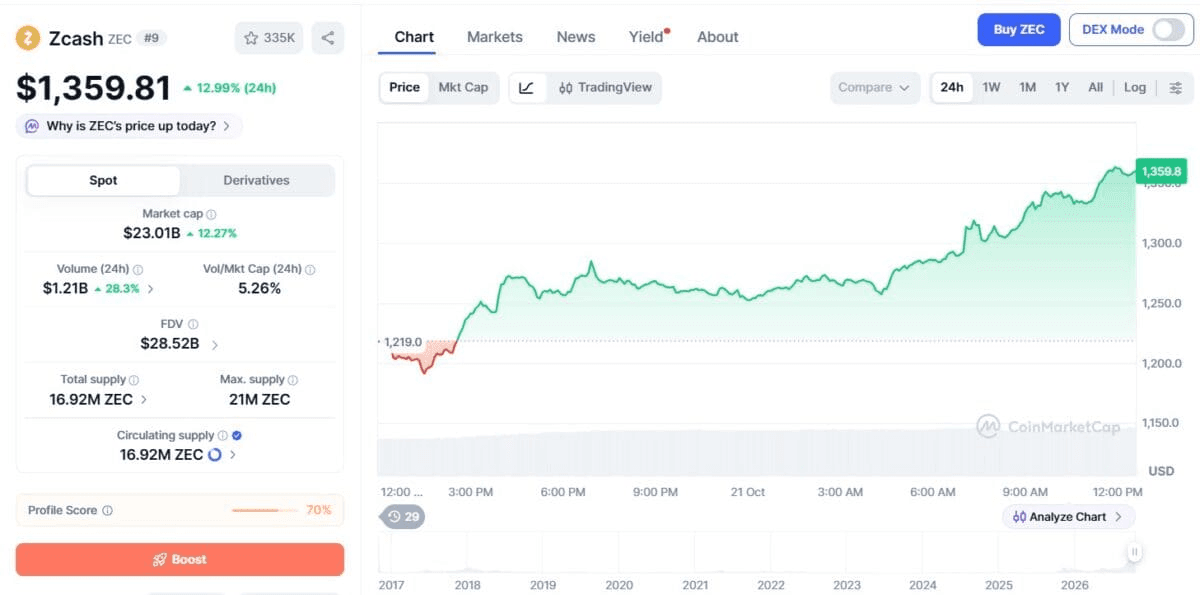Click the Market cap info icon
1200x595 pixels.
coord(211,214)
